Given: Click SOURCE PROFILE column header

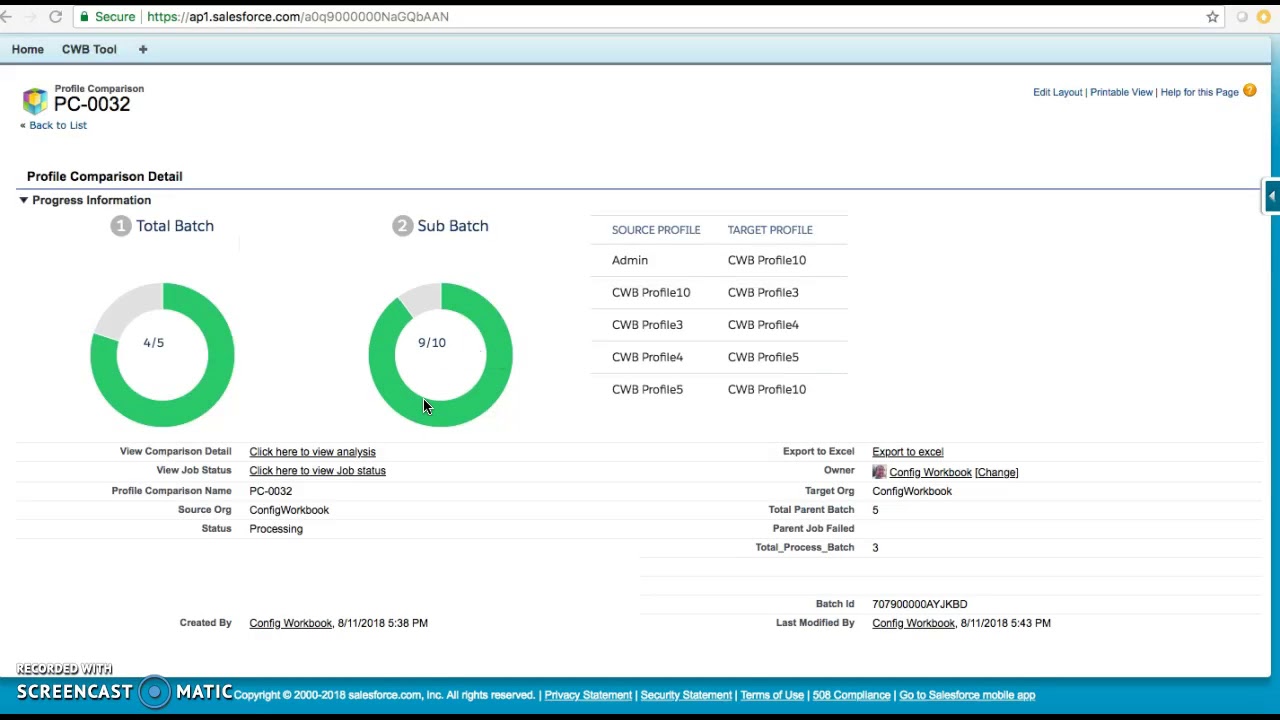Looking at the screenshot, I should point(656,230).
